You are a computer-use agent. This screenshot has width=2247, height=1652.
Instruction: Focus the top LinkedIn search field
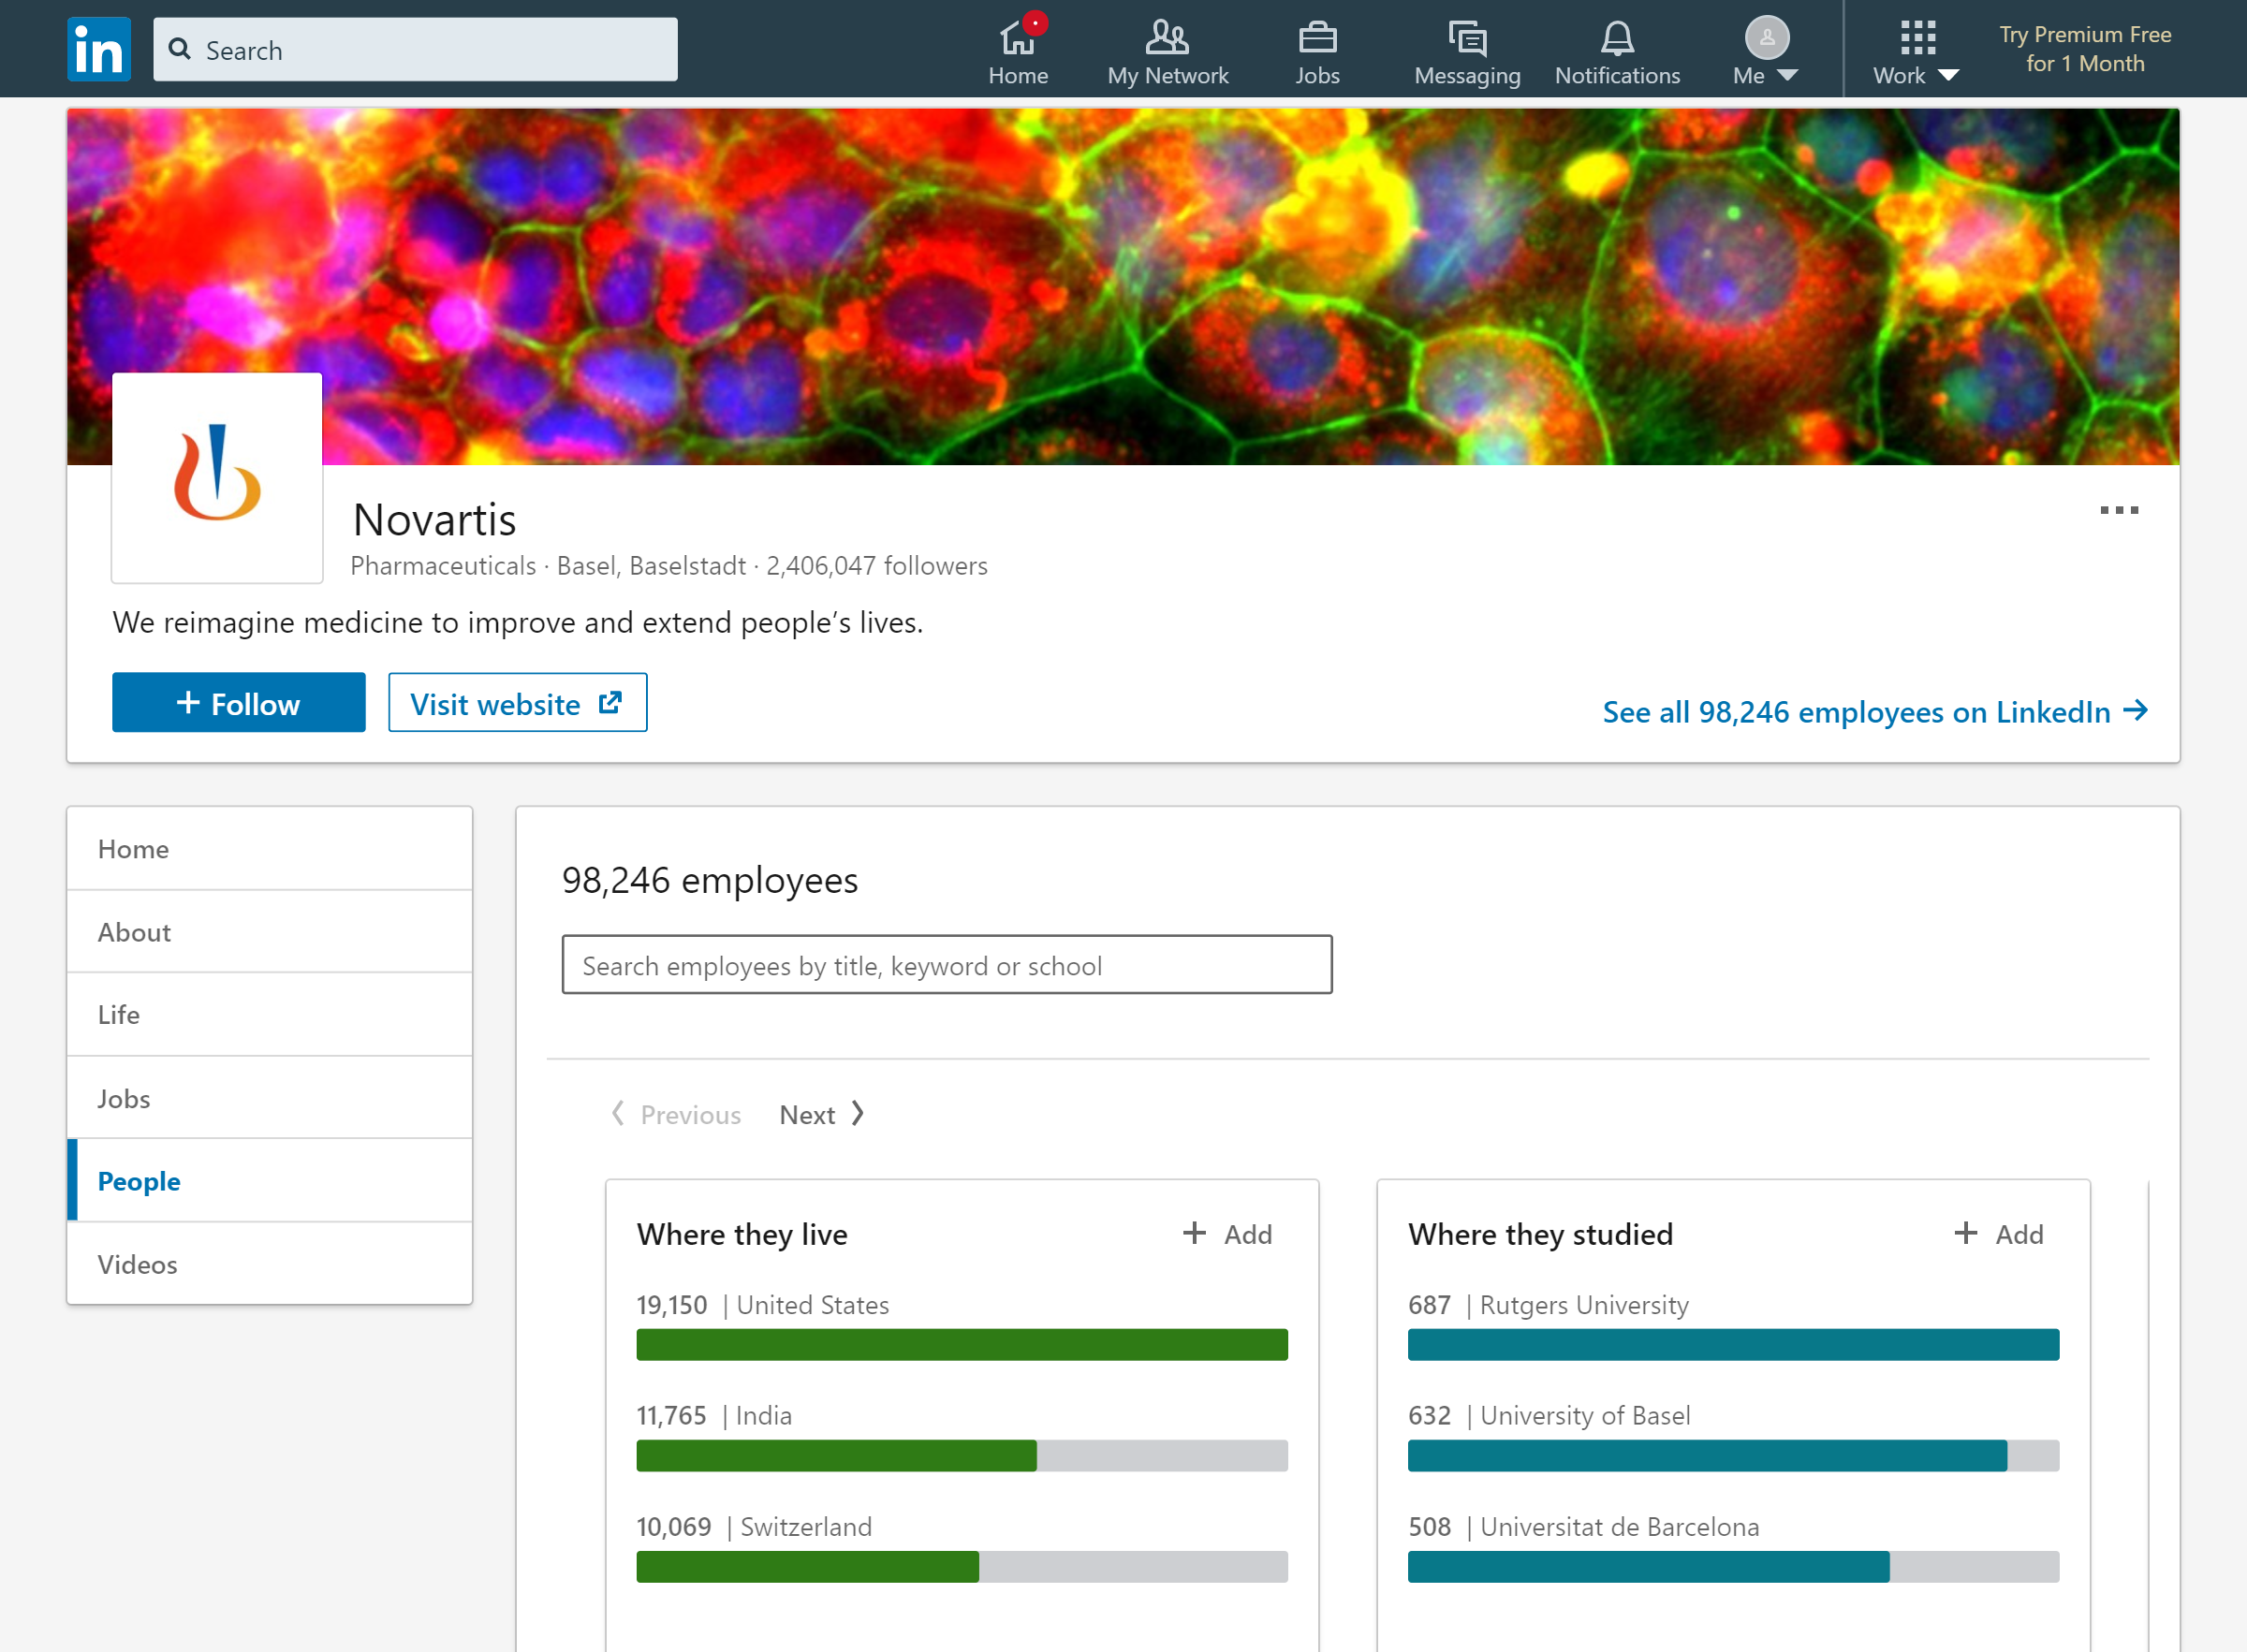(x=415, y=49)
